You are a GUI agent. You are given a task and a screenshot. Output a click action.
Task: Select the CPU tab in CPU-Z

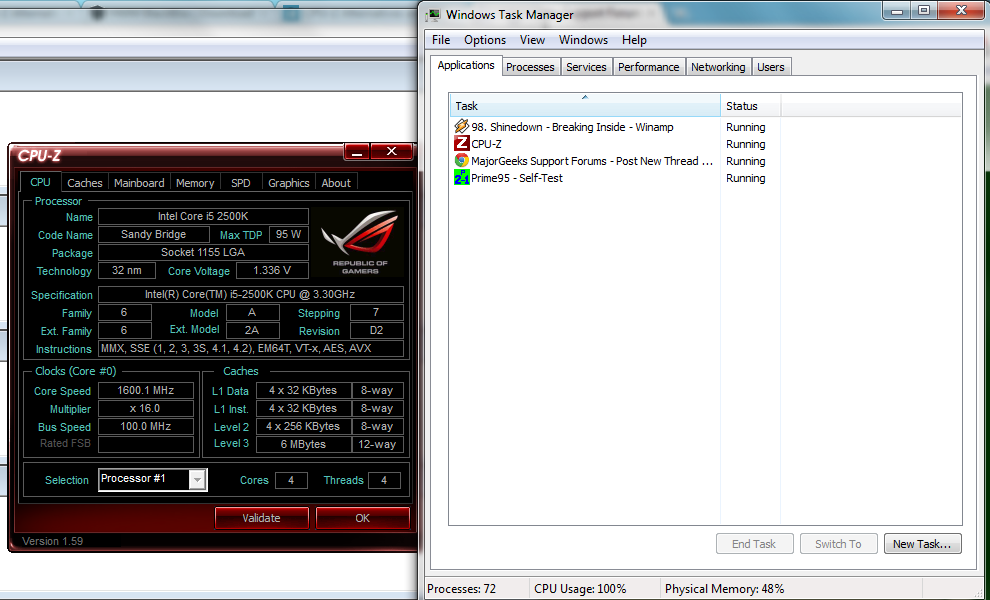point(40,182)
